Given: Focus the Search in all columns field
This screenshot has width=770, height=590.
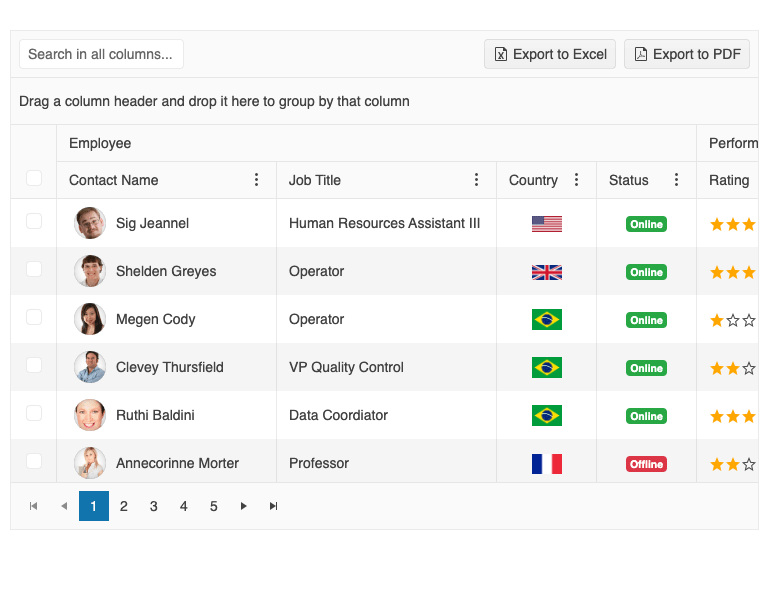Looking at the screenshot, I should 101,54.
